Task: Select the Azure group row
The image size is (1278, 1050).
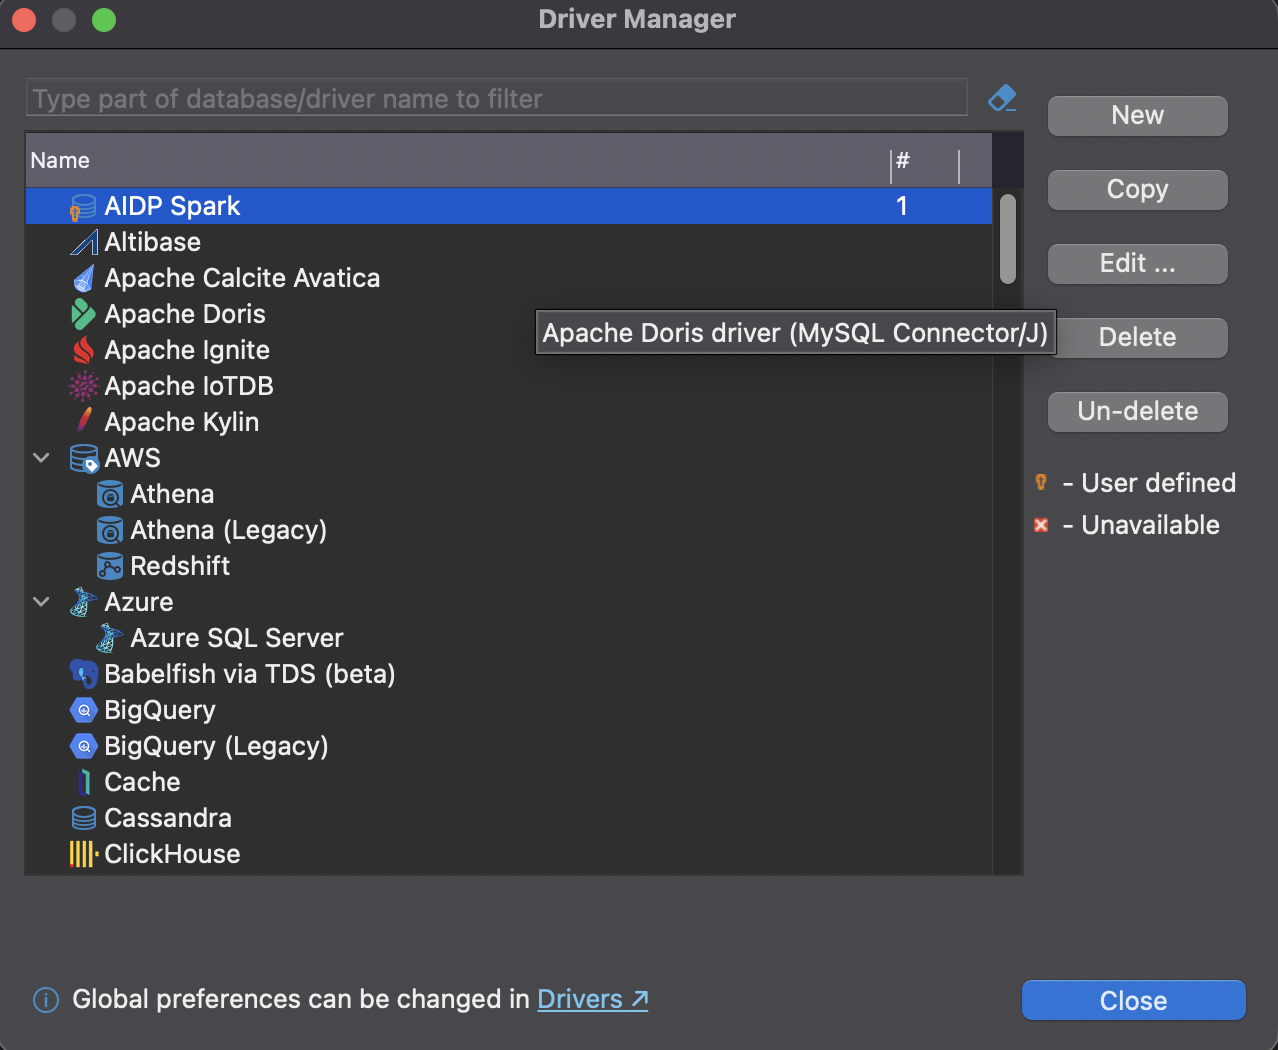Action: 509,602
